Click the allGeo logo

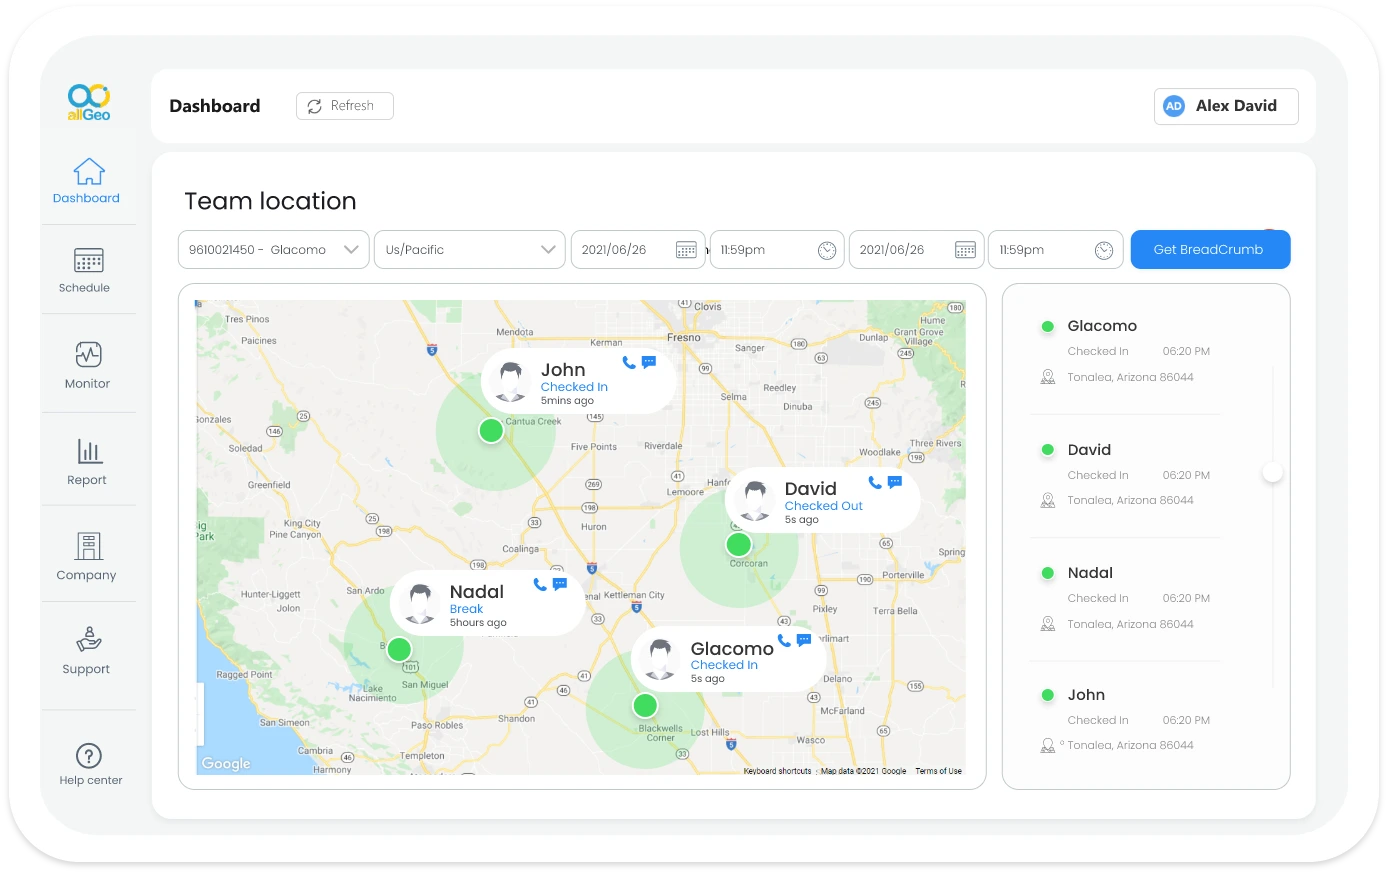(89, 102)
